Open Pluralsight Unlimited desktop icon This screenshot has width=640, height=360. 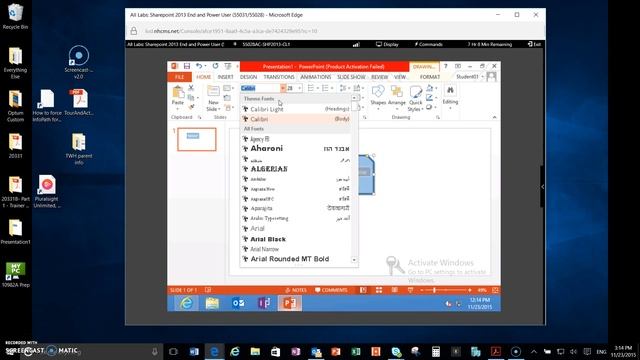tap(47, 191)
